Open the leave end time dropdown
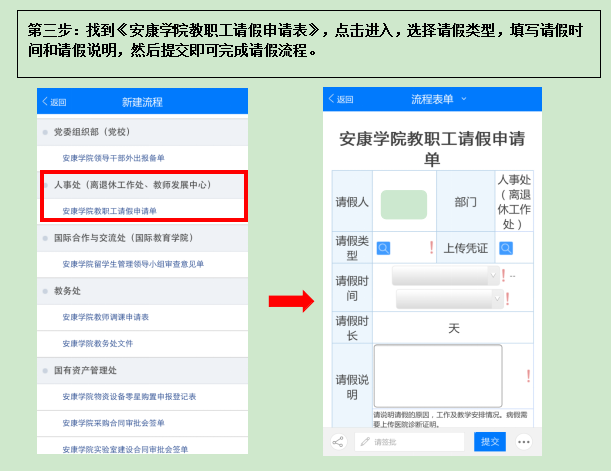Viewport: 611px width, 471px height. tap(448, 298)
